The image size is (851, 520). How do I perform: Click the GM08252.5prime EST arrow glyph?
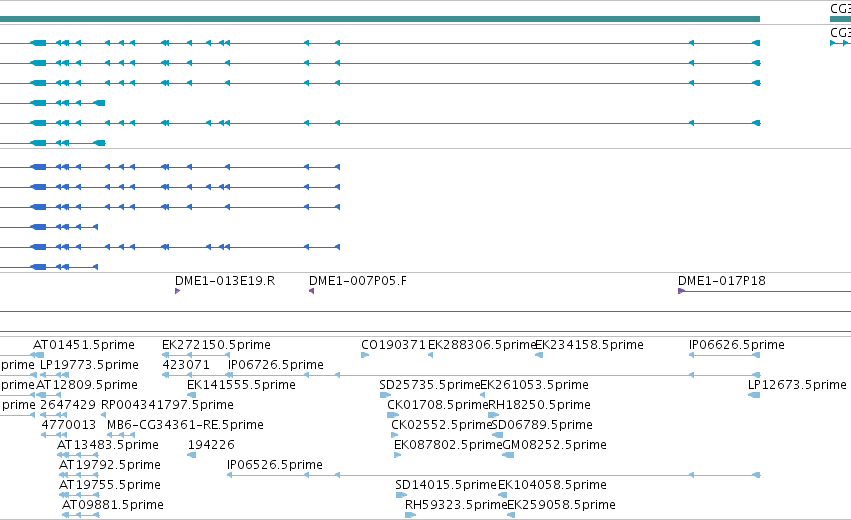pyautogui.click(x=508, y=455)
